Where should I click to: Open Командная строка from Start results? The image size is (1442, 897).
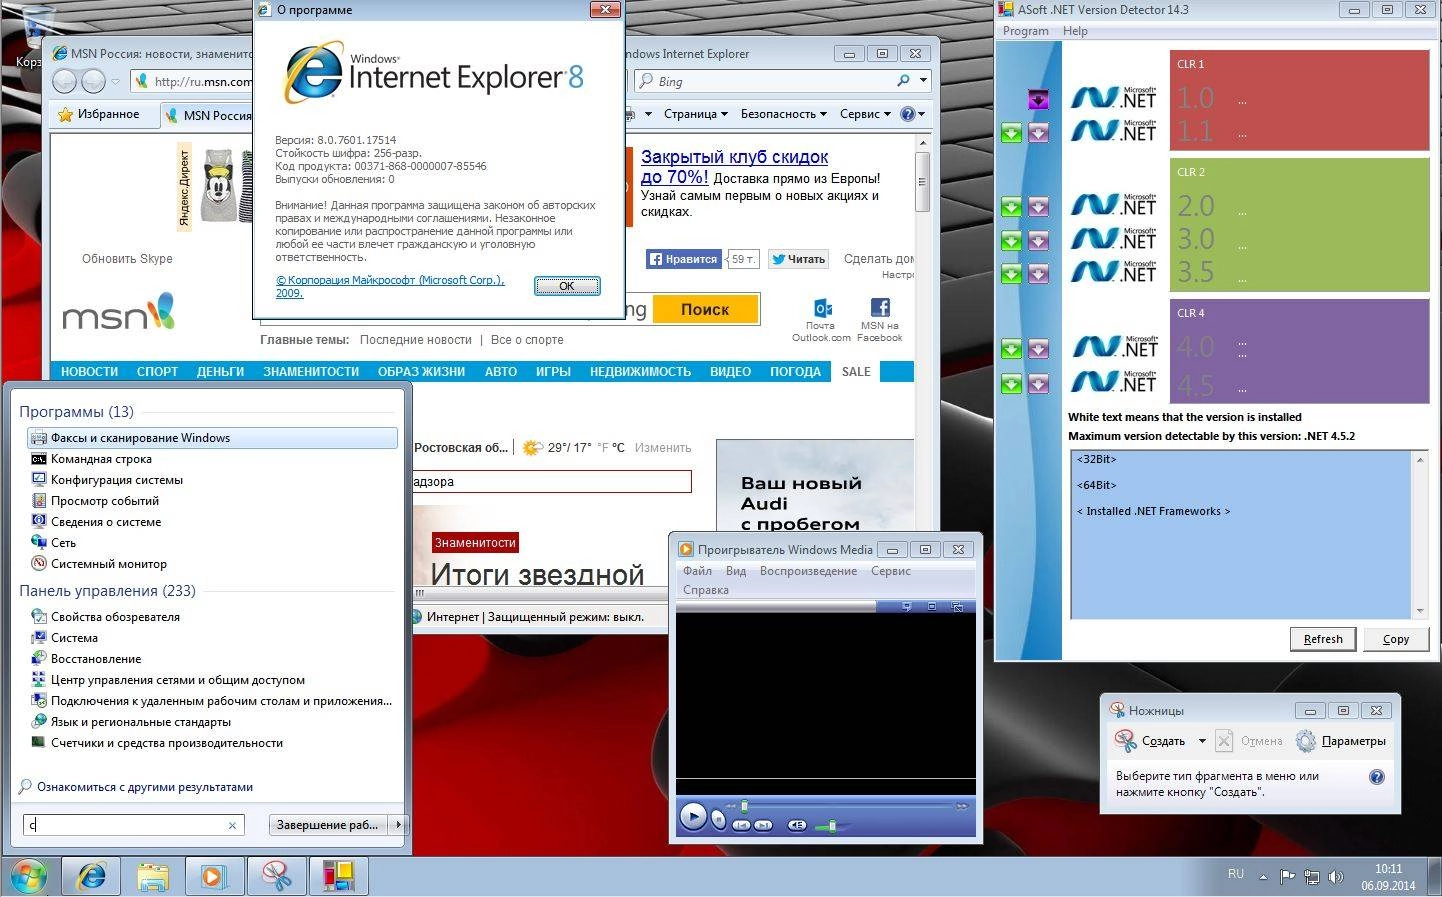tap(101, 459)
